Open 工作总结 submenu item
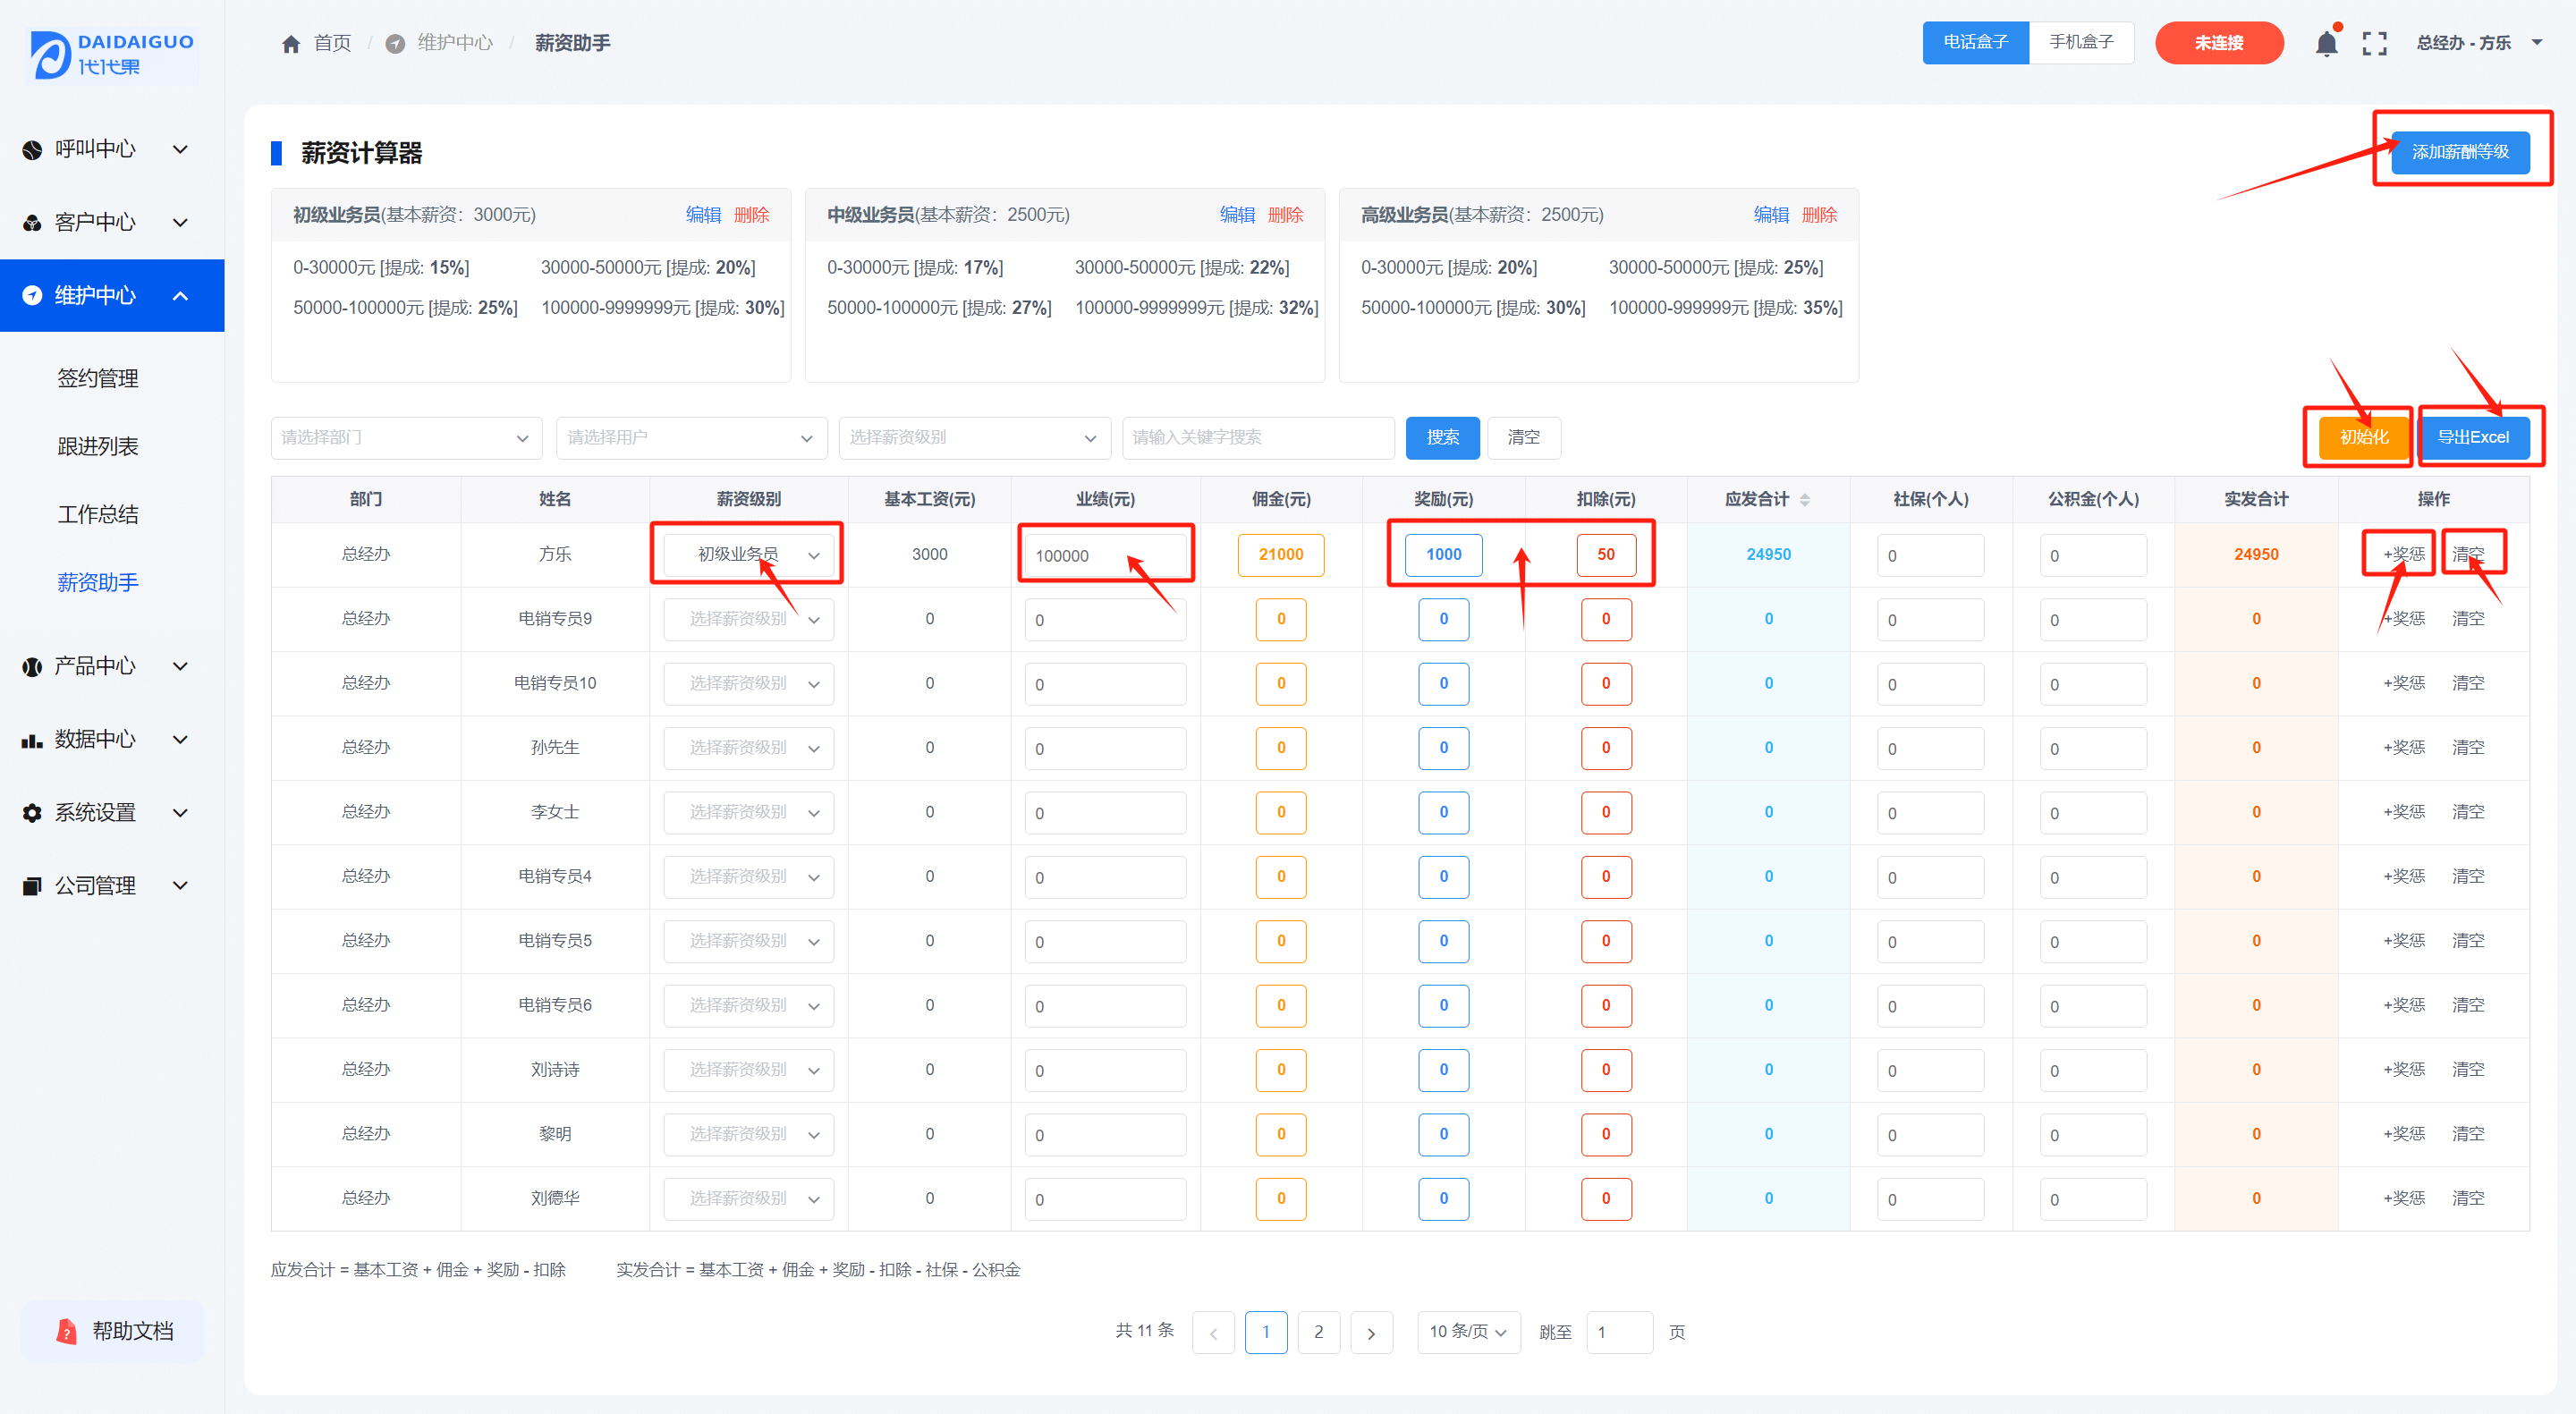 [x=98, y=515]
